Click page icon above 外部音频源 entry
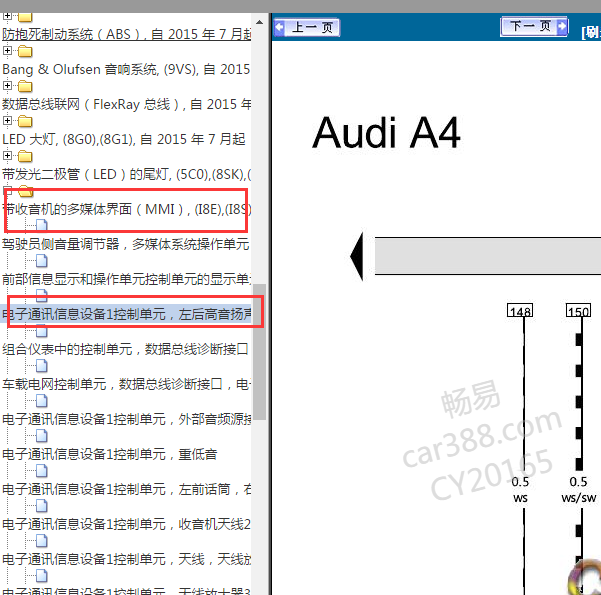Image resolution: width=601 pixels, height=595 pixels. coord(42,401)
